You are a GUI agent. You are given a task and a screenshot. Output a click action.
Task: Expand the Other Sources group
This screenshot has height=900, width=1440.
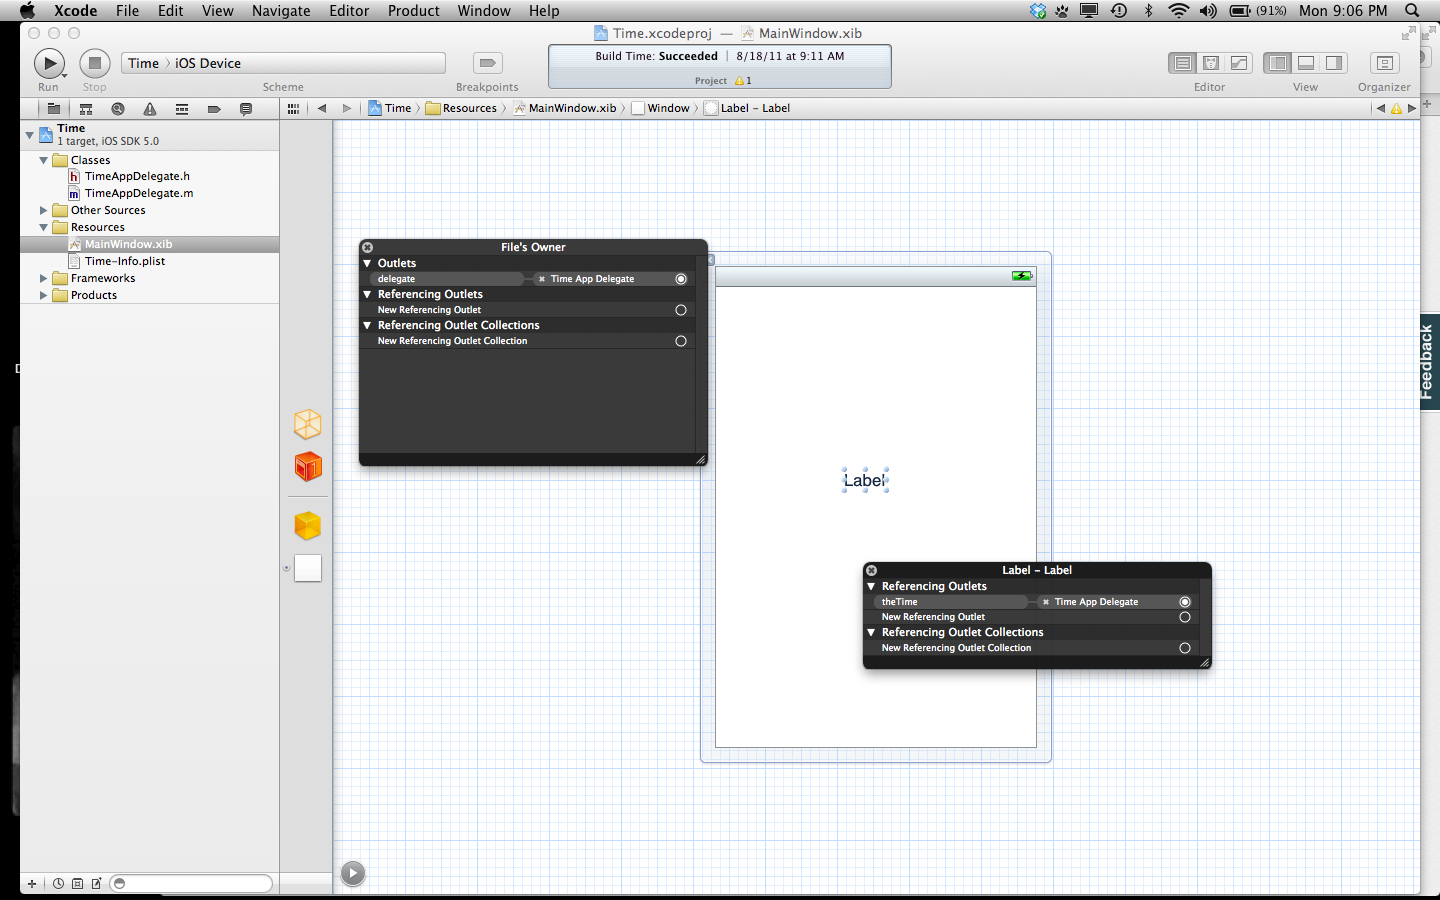tap(43, 210)
